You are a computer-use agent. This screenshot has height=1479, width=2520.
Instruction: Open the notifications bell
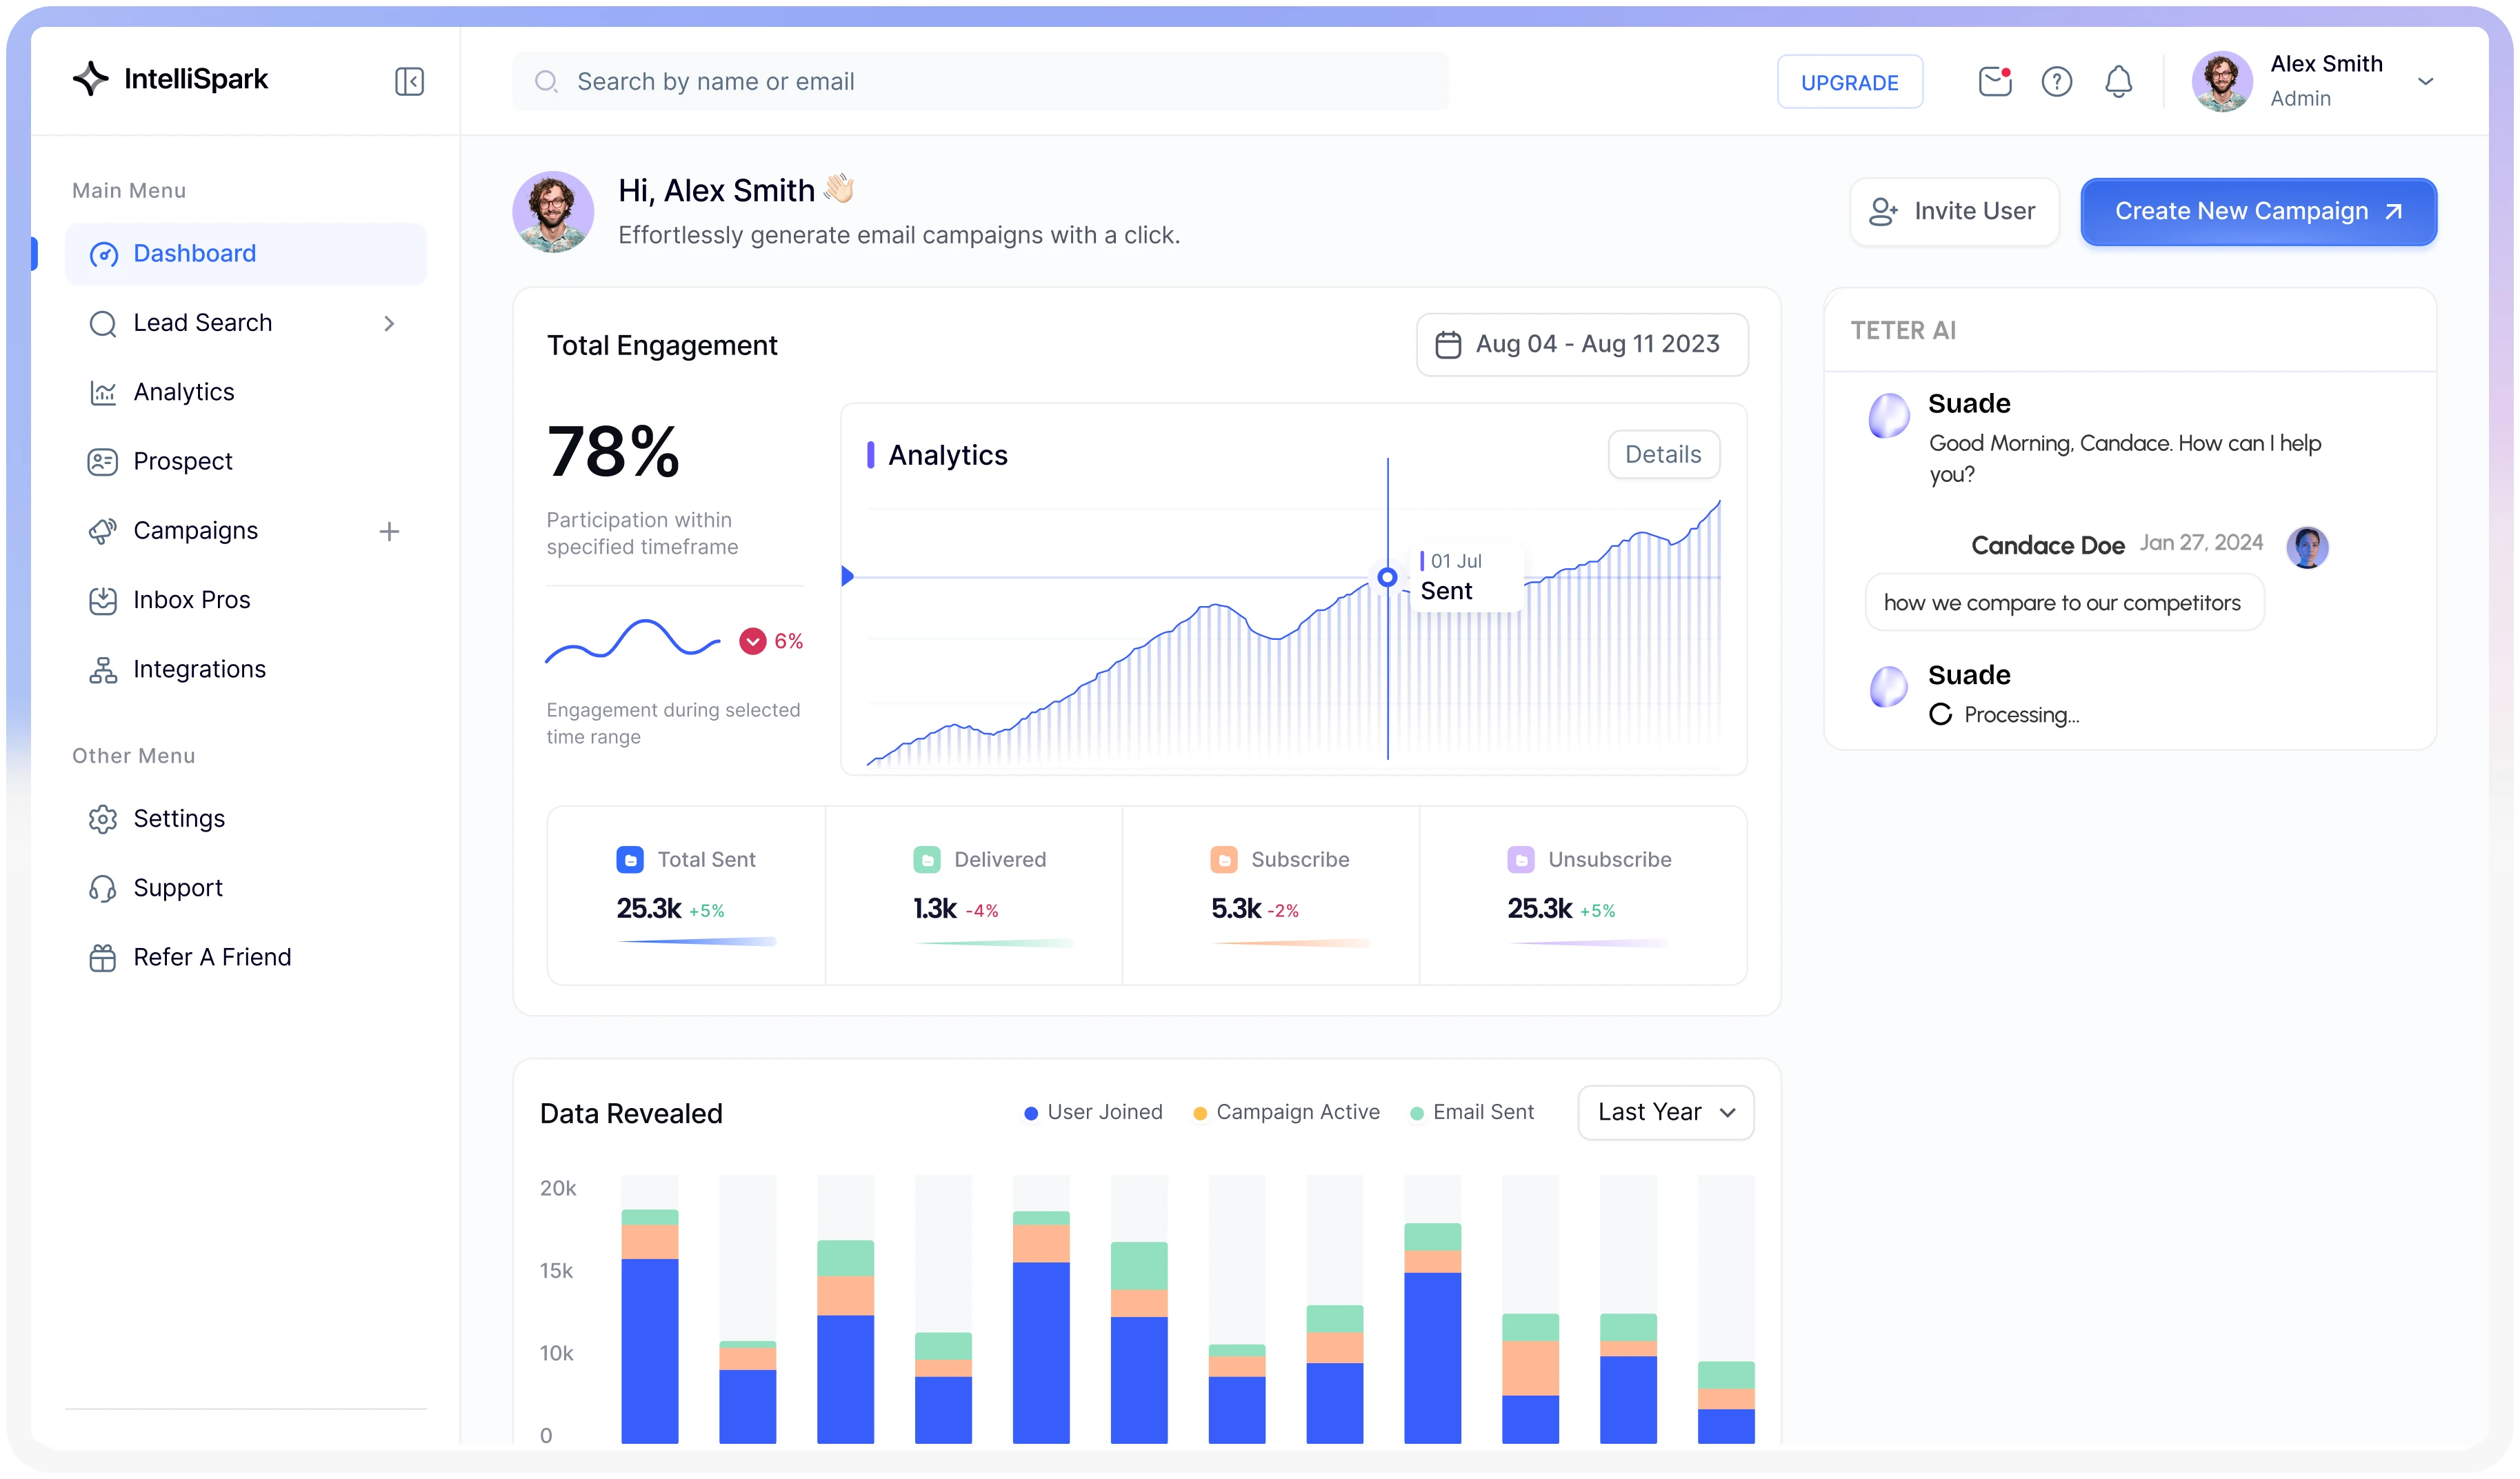[x=2118, y=81]
